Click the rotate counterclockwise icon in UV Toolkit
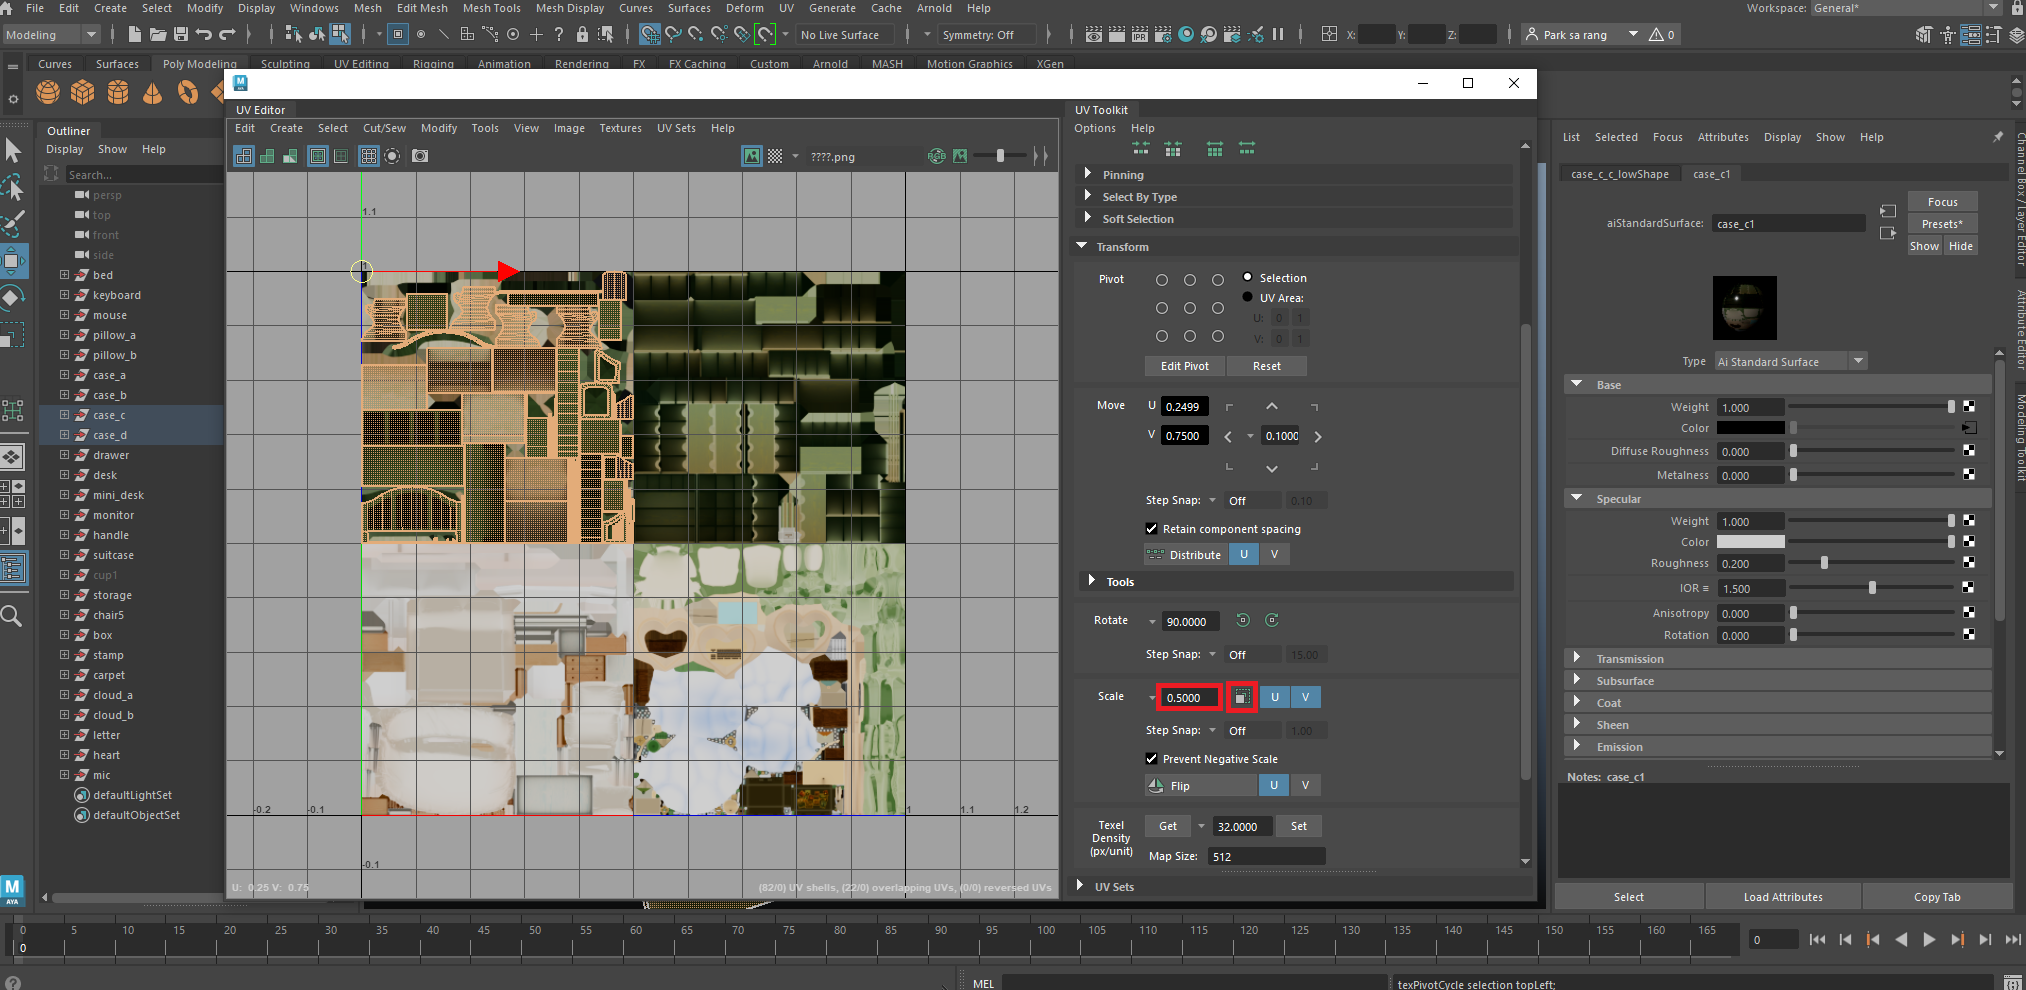 1242,621
